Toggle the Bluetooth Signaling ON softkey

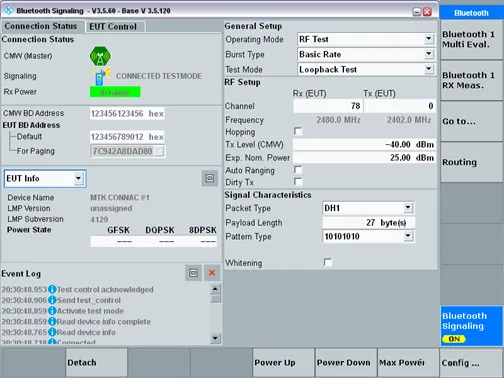(471, 326)
